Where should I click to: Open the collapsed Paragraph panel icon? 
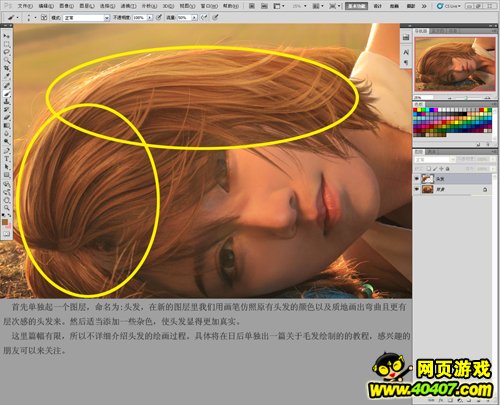406,62
